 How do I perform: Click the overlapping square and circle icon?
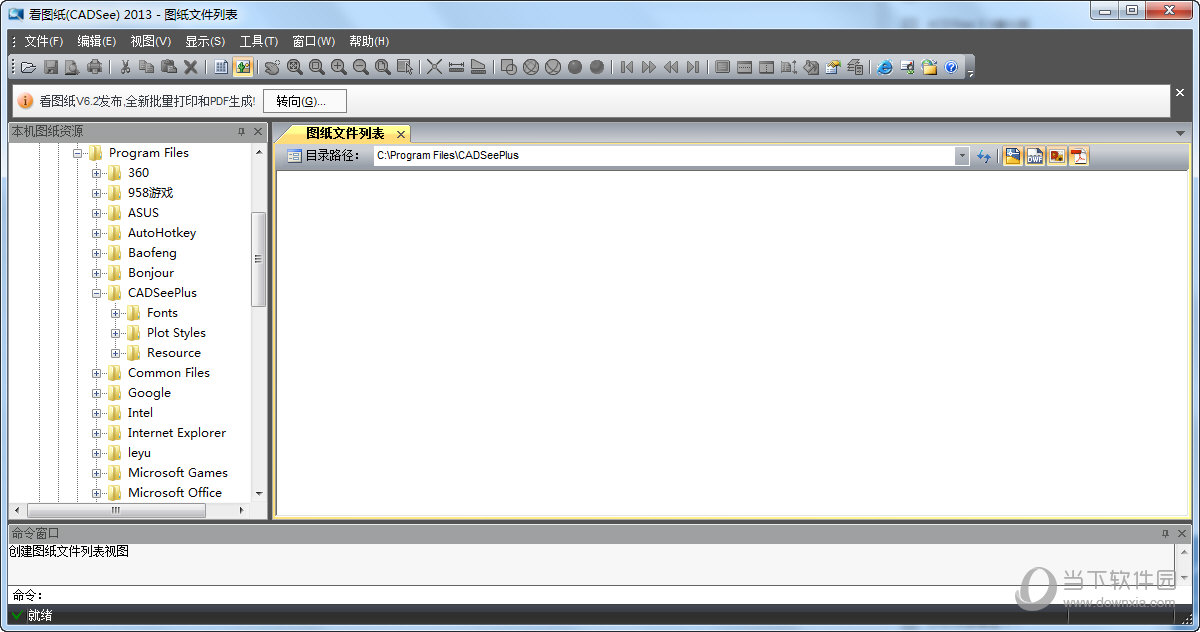(509, 67)
